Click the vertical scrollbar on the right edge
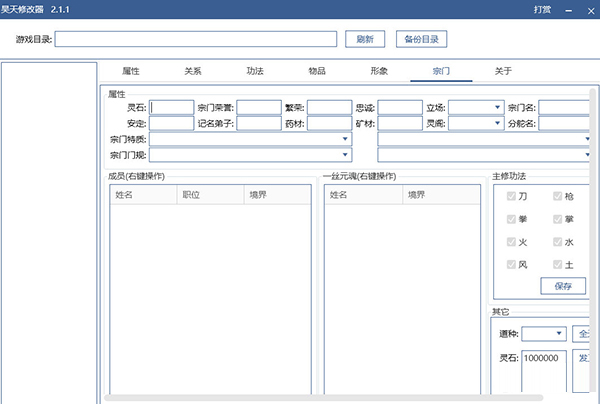Viewport: 600px width, 404px height. [x=593, y=241]
